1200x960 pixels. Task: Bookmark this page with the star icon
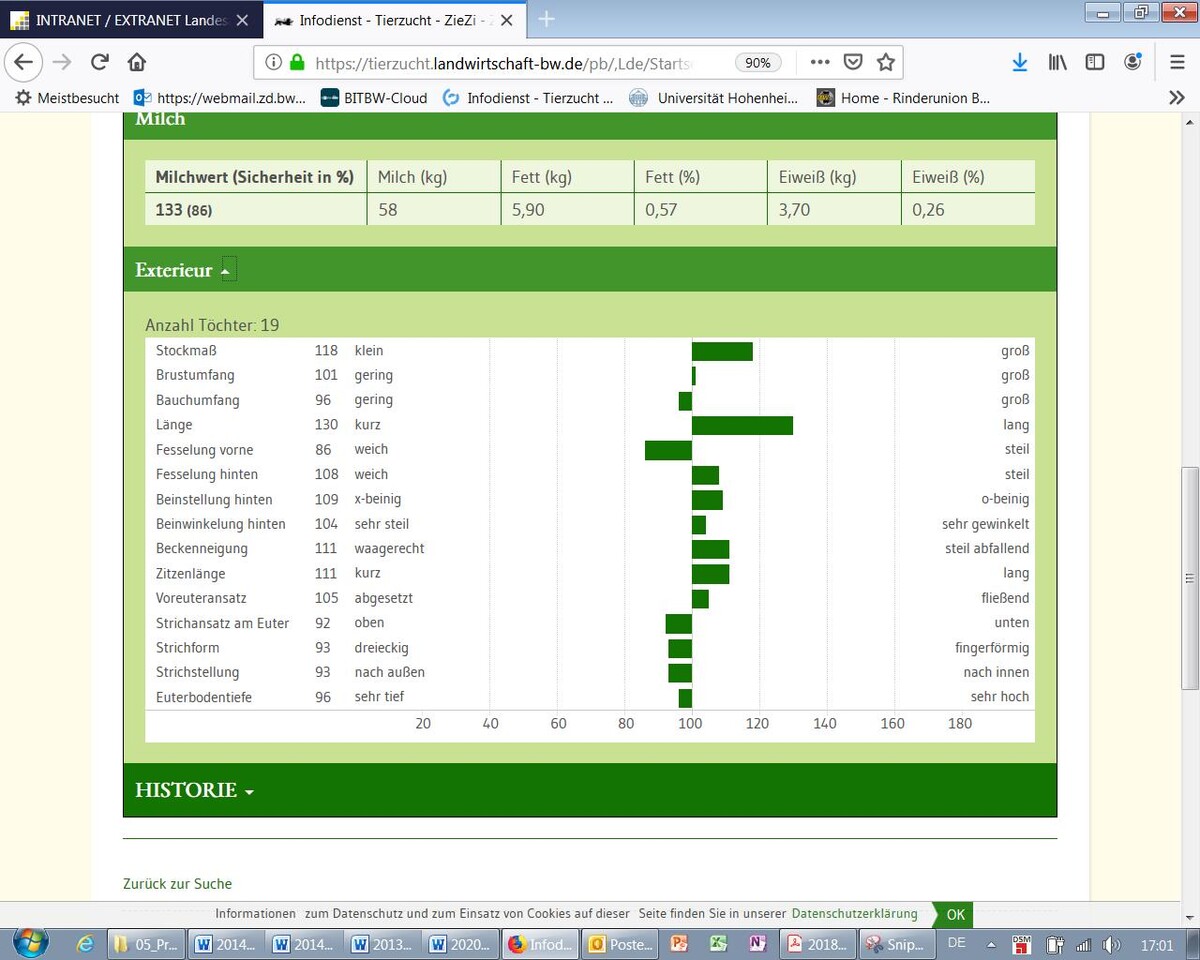pyautogui.click(x=885, y=62)
